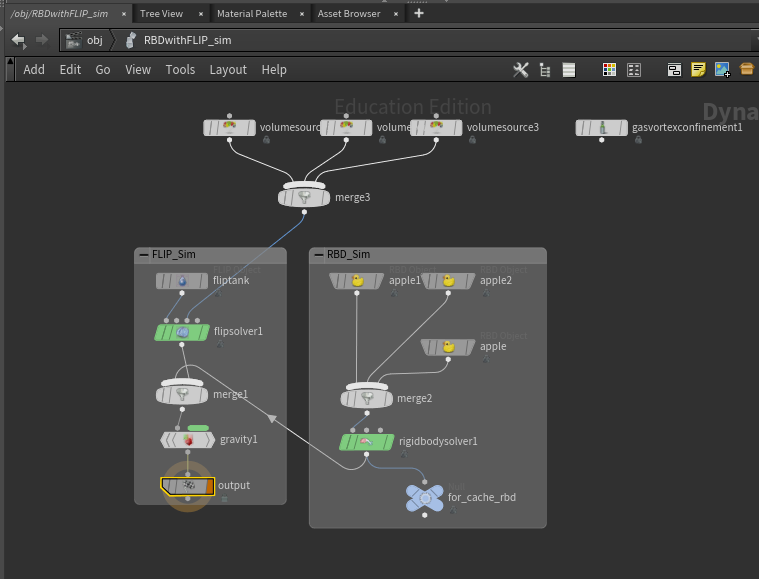Toggle the orange output flag on the output node

point(210,487)
